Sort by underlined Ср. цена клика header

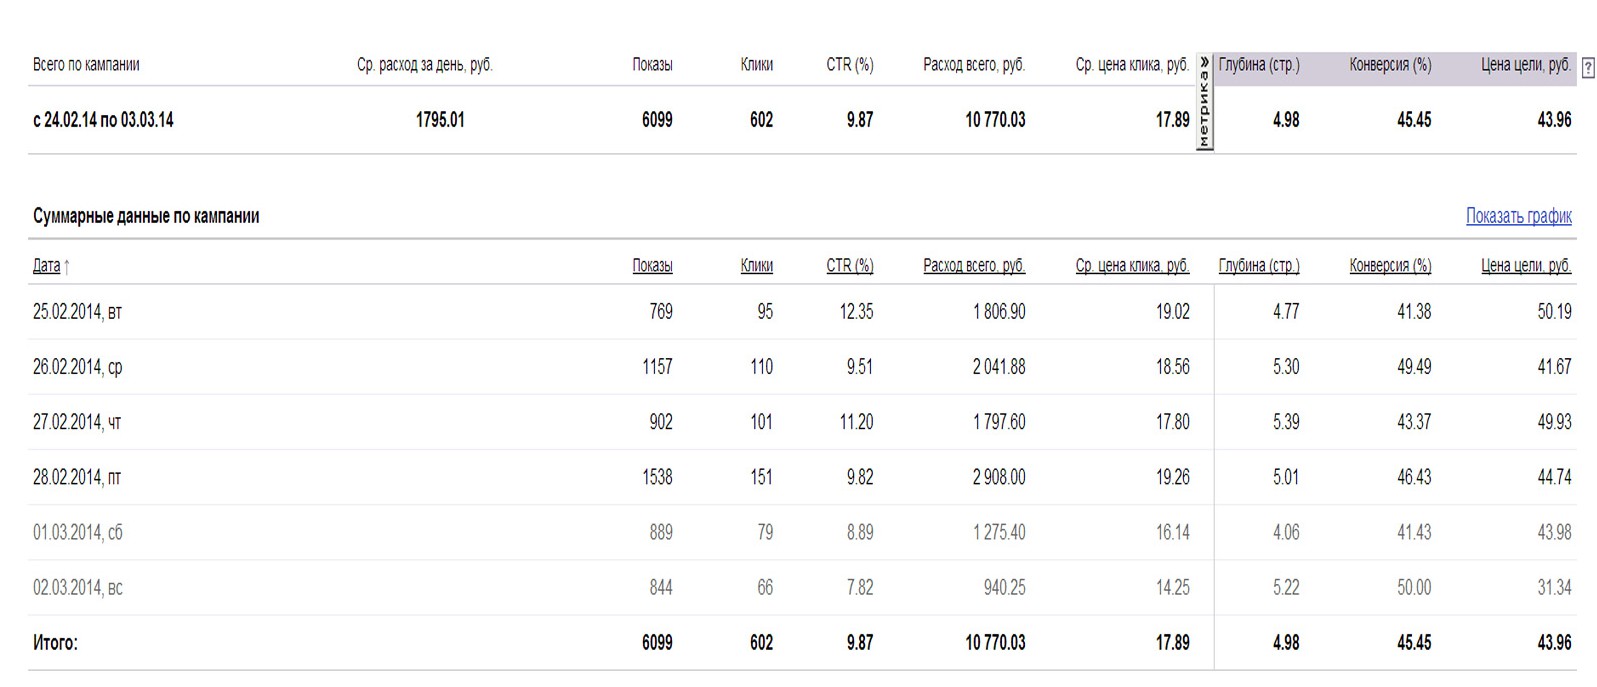(1132, 266)
